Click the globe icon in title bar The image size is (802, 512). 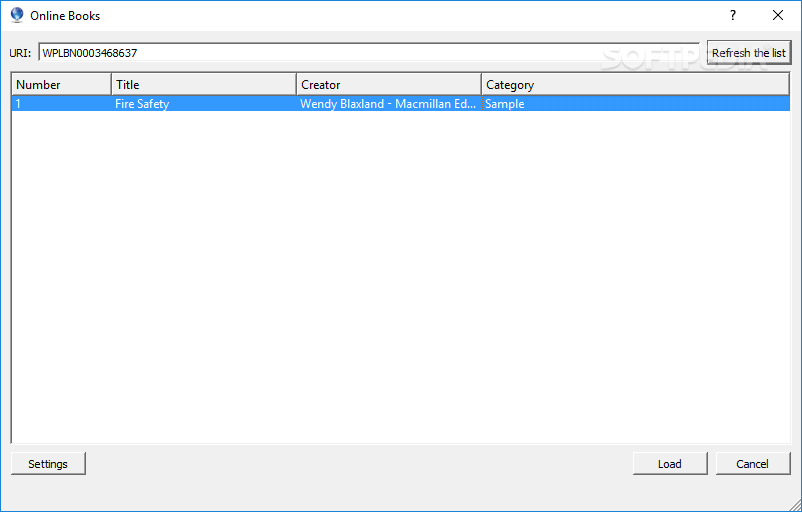tap(17, 15)
